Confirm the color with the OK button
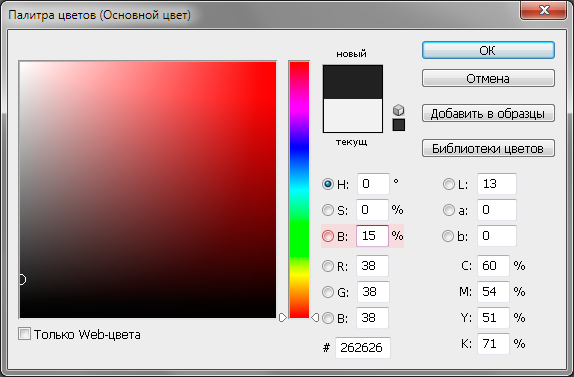Screen dimensions: 574x377 pos(488,50)
